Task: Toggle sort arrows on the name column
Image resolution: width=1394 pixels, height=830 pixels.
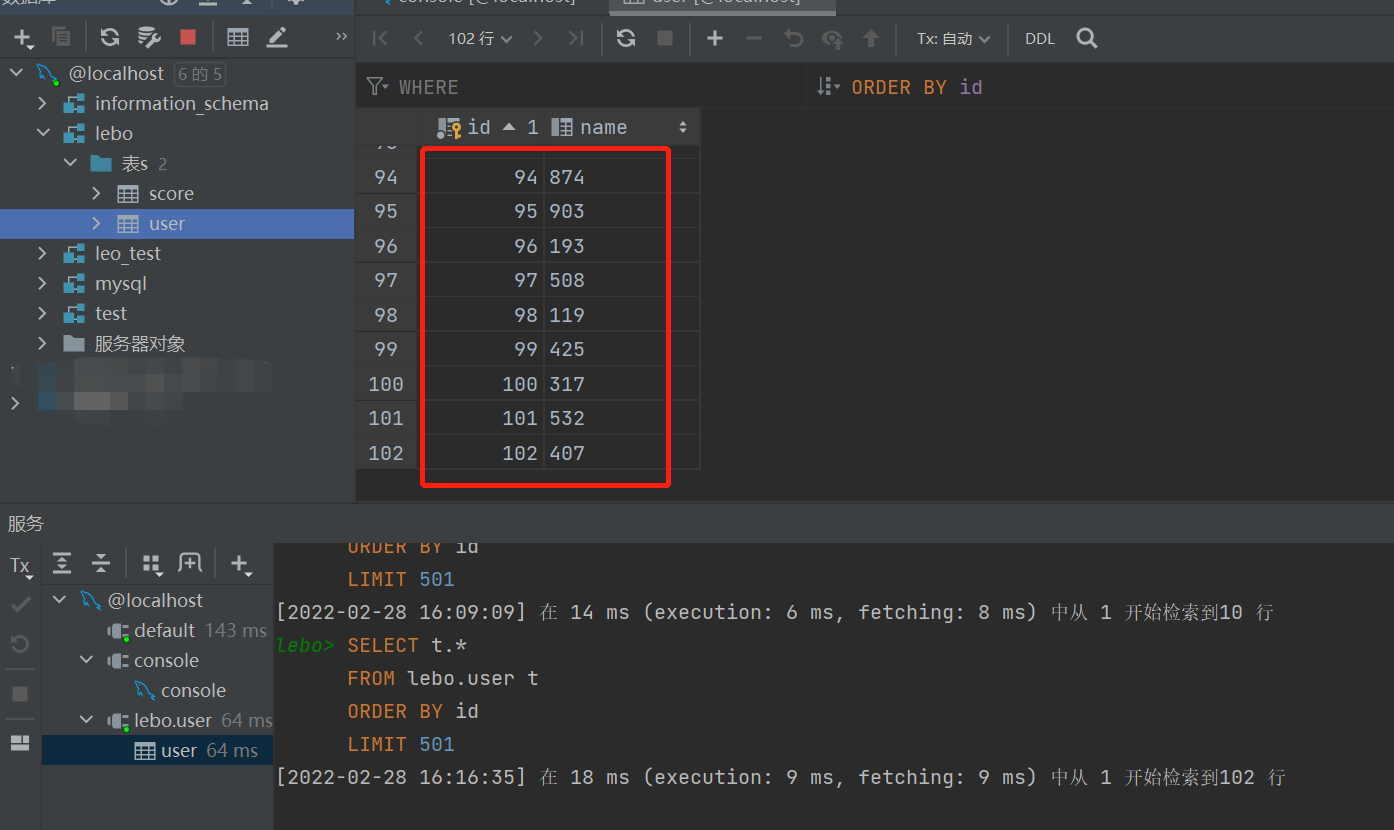Action: pos(683,127)
